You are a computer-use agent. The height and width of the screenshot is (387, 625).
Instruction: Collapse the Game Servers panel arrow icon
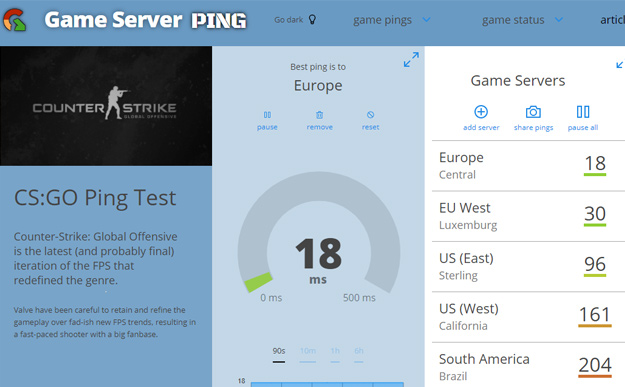(x=620, y=64)
